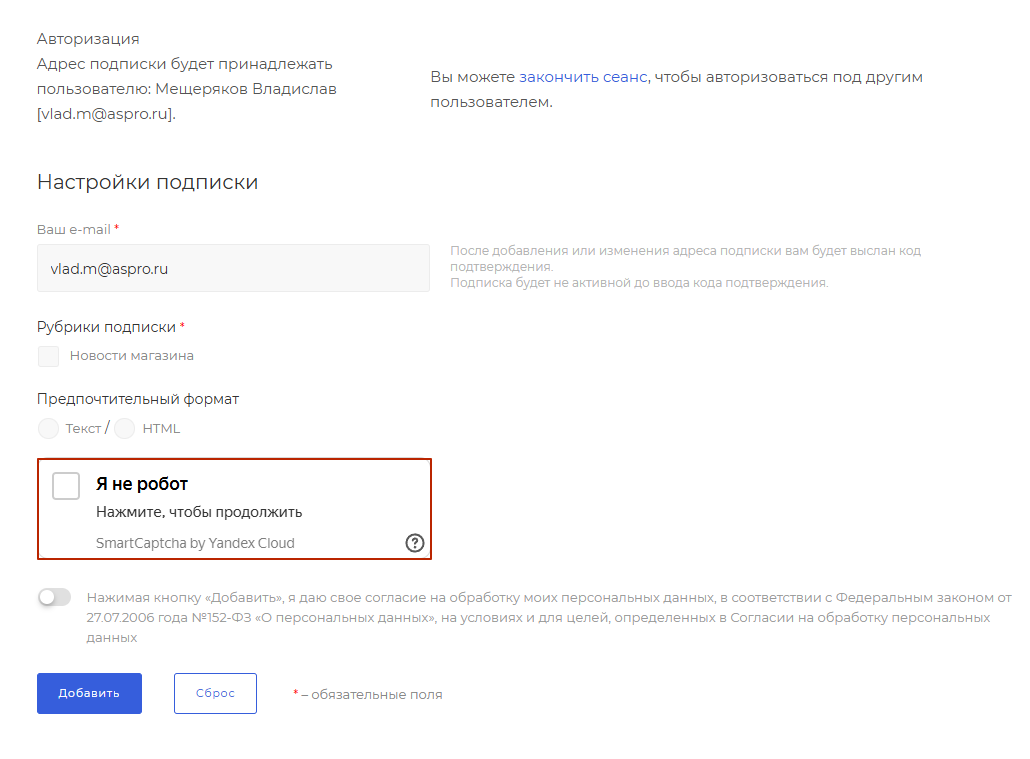This screenshot has width=1030, height=759.
Task: Click the "SmartCaptcha by Yandex Cloud" text
Action: tap(195, 544)
